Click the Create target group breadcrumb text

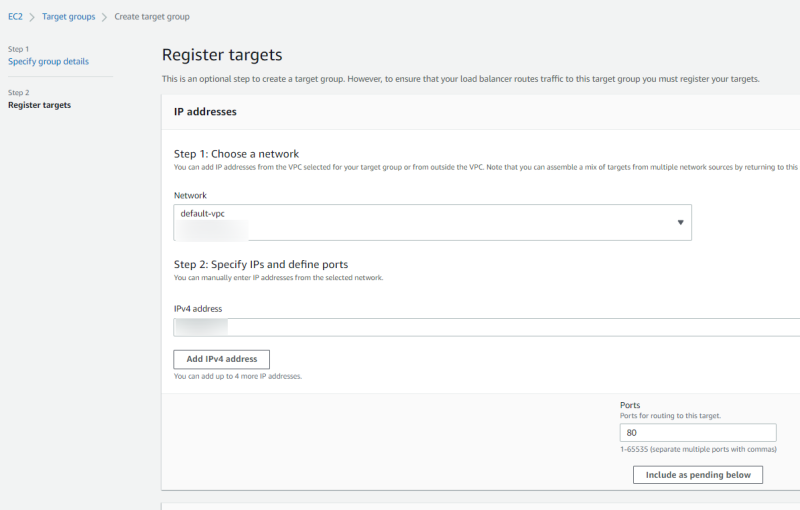click(152, 17)
